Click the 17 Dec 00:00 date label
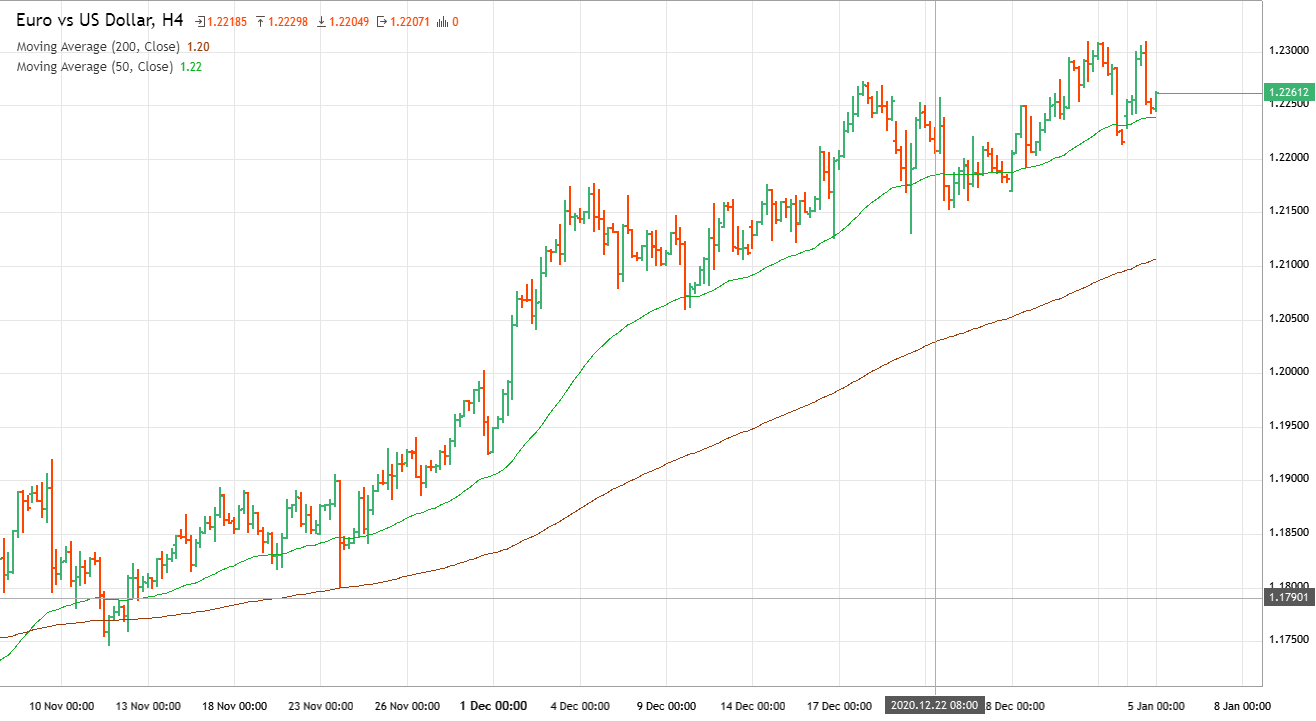Screen dimensions: 1316x721 (x=838, y=706)
